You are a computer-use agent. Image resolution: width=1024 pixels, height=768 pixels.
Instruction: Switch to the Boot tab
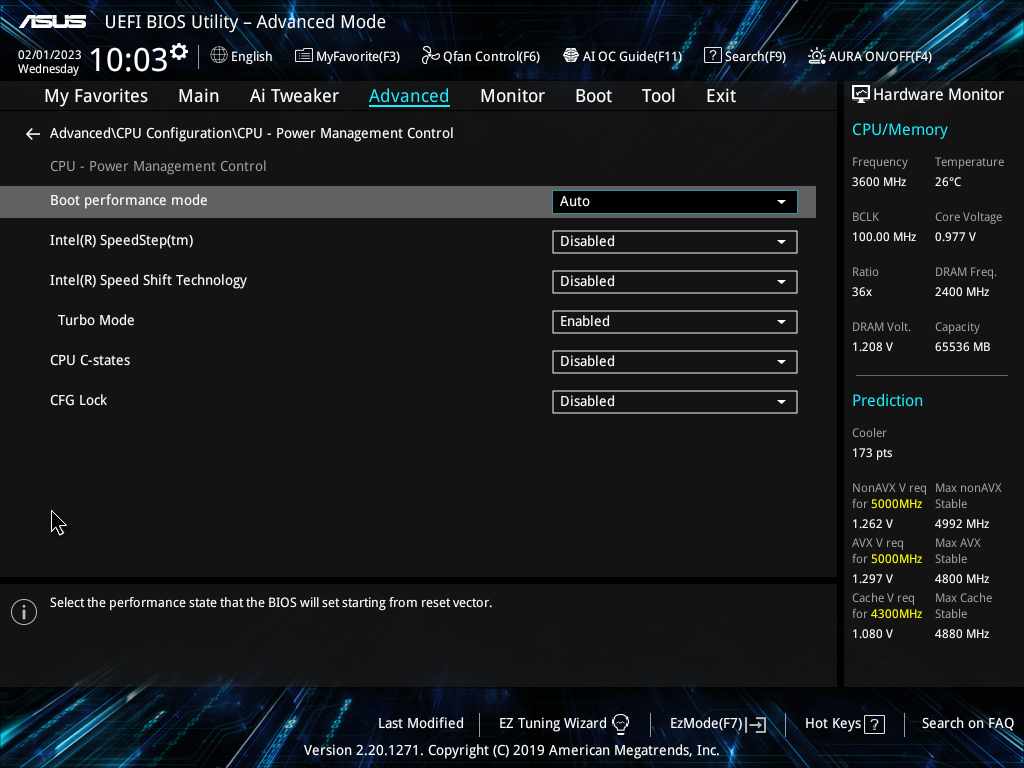pyautogui.click(x=593, y=96)
